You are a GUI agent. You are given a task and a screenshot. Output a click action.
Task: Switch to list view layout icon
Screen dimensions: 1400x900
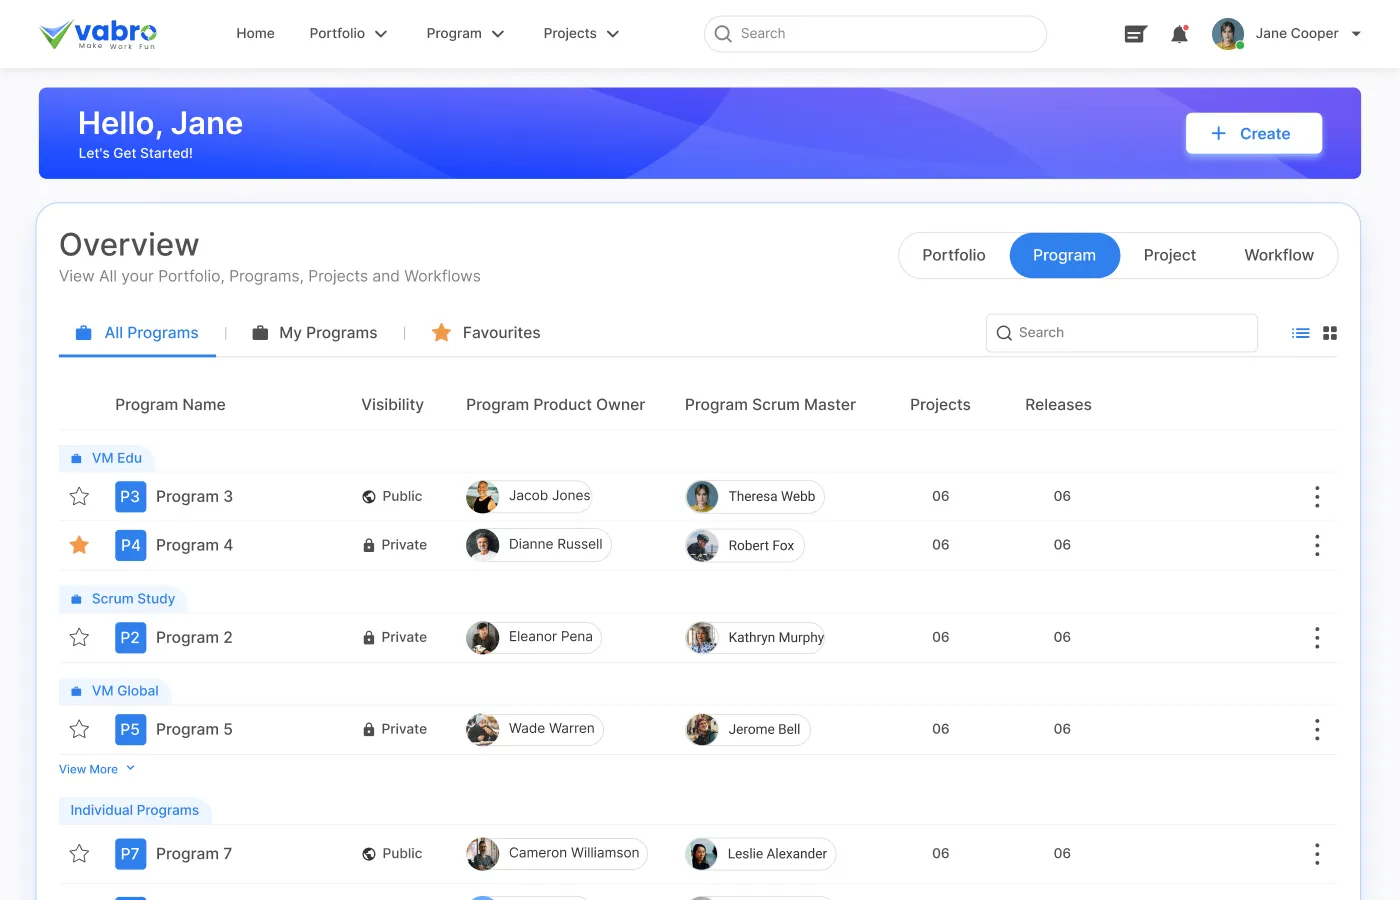(x=1300, y=333)
